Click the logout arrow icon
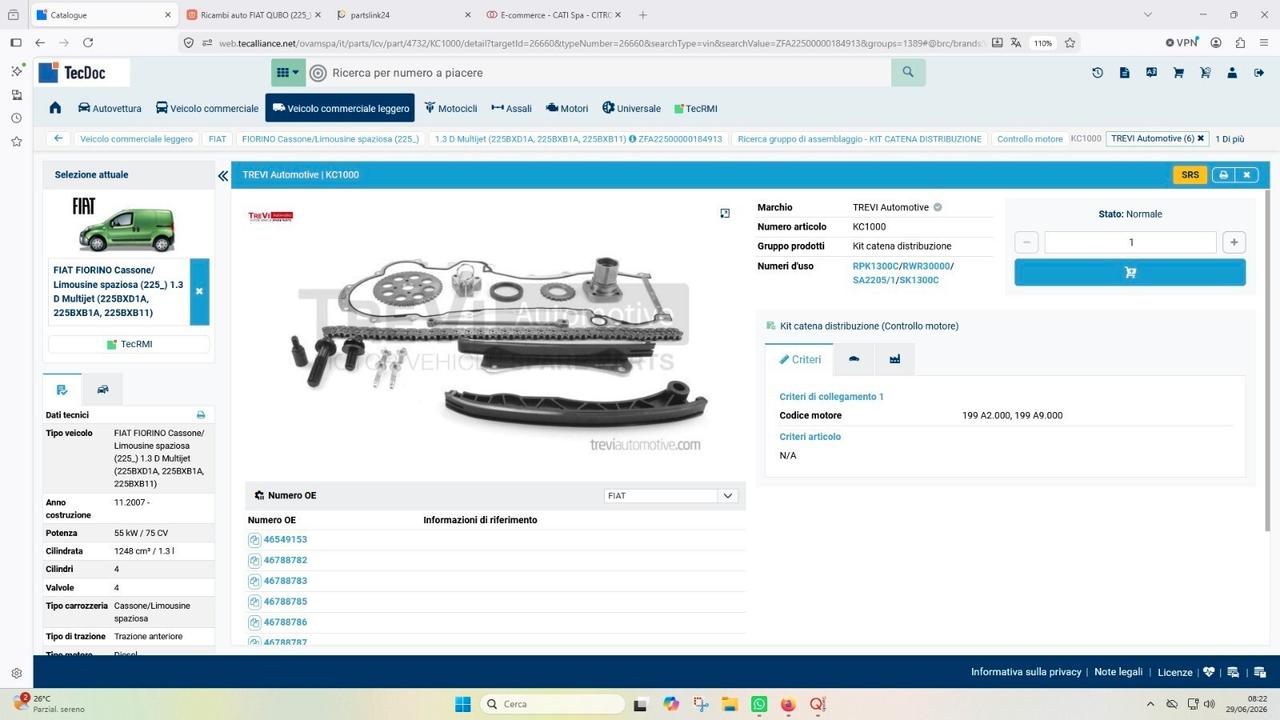The height and width of the screenshot is (720, 1280). 1257,72
